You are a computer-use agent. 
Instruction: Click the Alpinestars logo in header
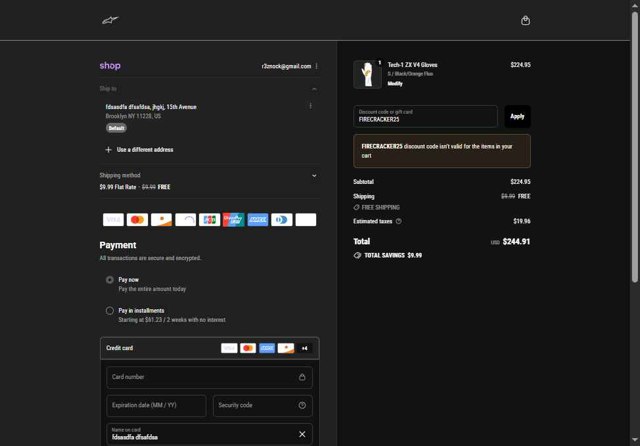tap(110, 20)
